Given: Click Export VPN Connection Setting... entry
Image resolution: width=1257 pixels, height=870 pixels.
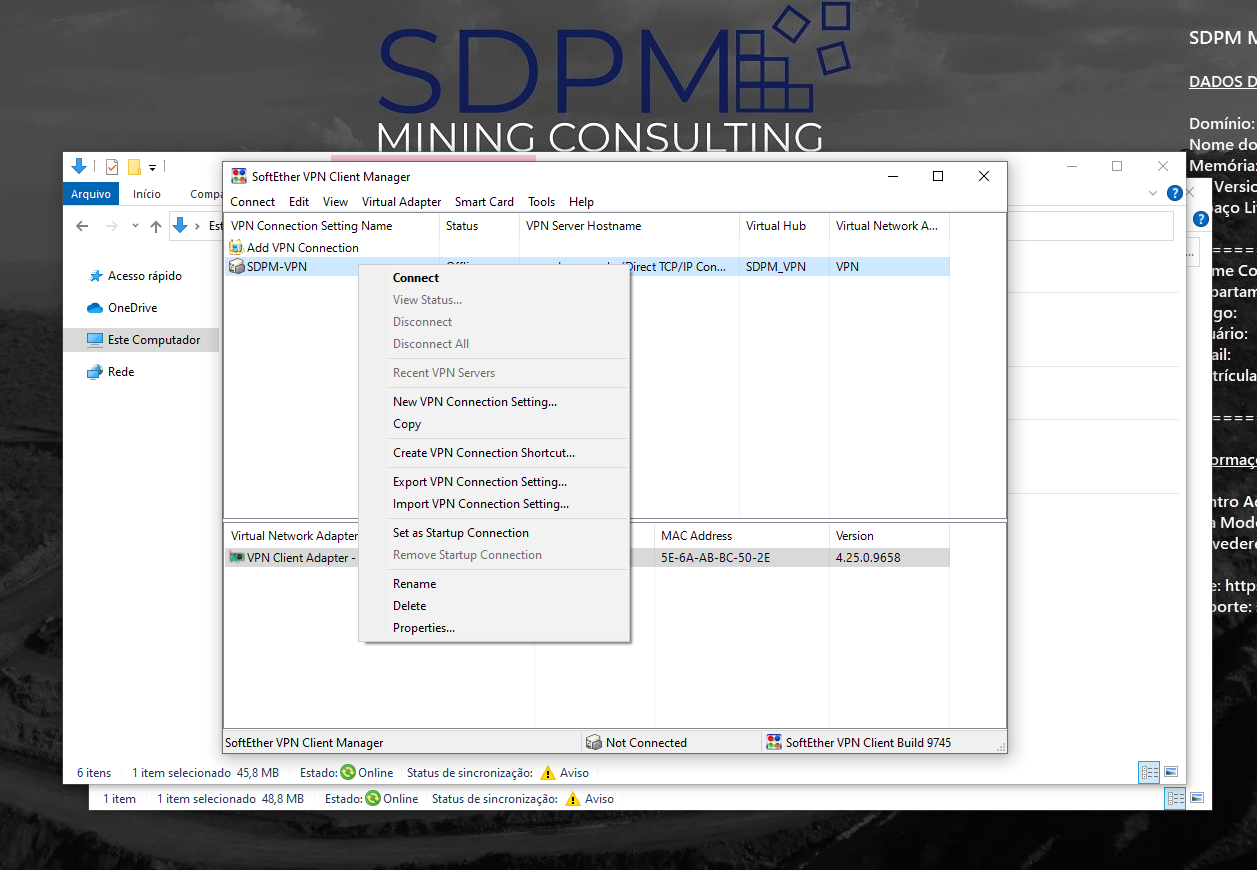Looking at the screenshot, I should point(480,482).
